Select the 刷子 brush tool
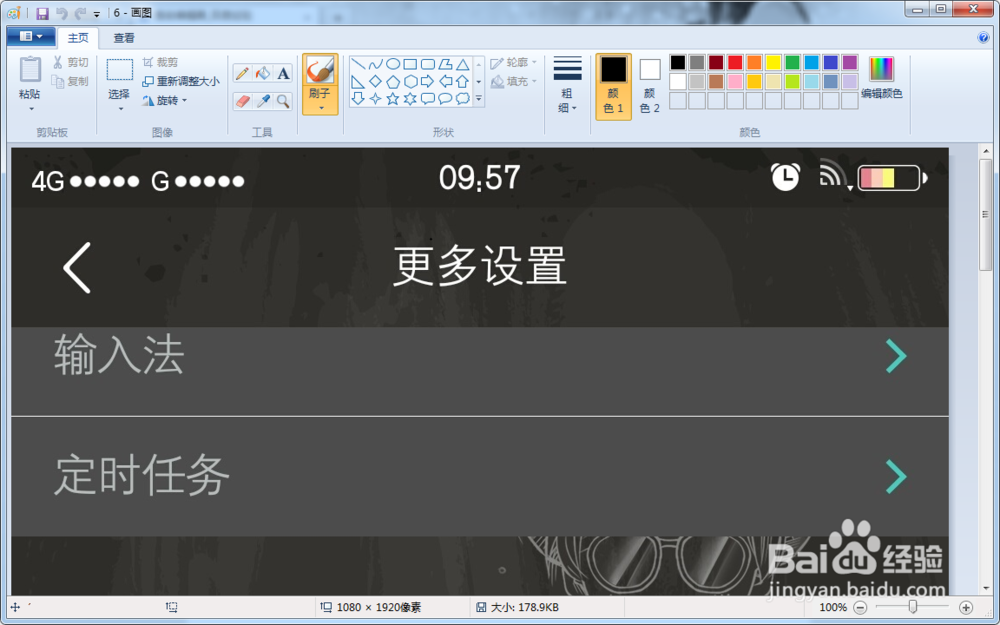The height and width of the screenshot is (625, 1000). click(320, 70)
